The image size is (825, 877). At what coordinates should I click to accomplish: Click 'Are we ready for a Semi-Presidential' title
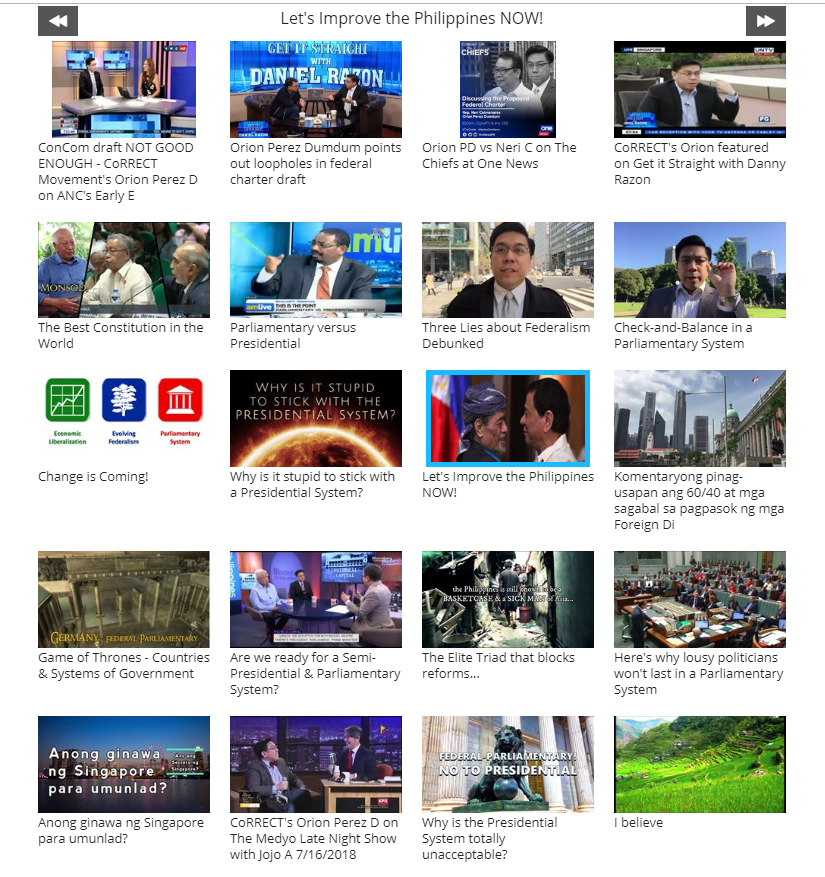tap(315, 673)
